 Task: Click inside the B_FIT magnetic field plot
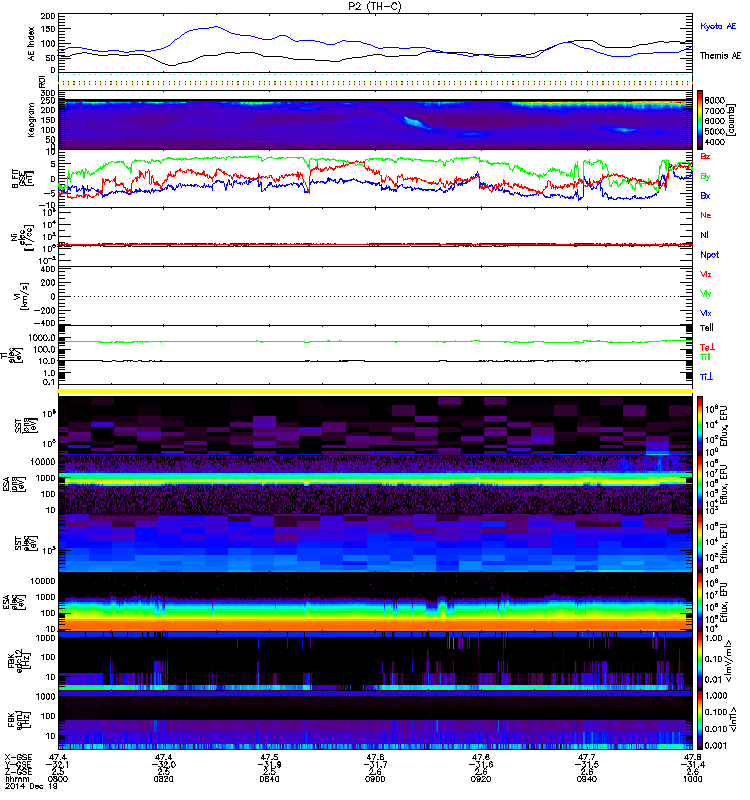point(375,179)
